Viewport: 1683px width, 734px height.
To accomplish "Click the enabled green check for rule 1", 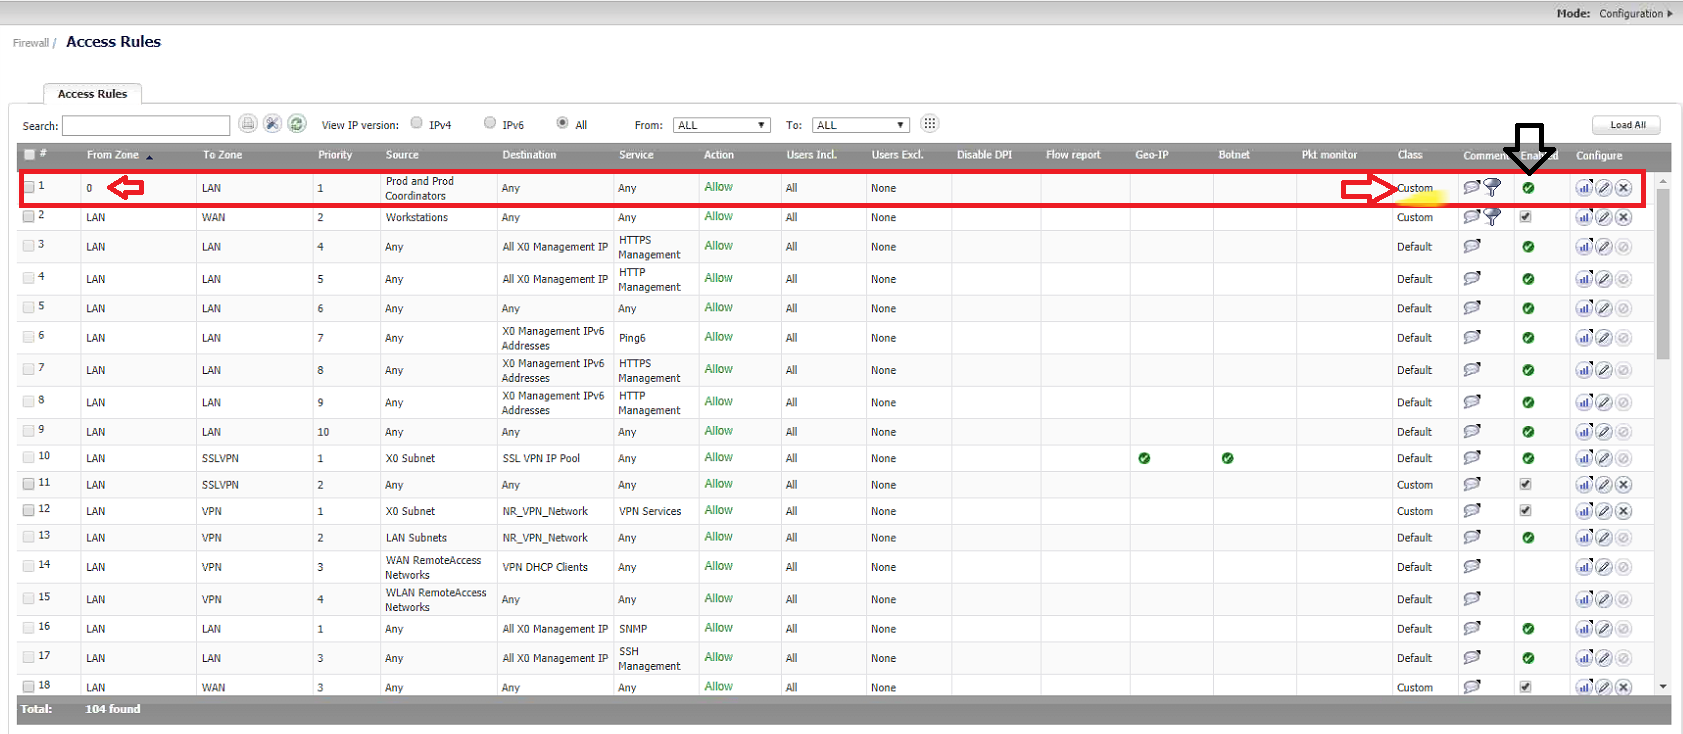I will tap(1528, 188).
